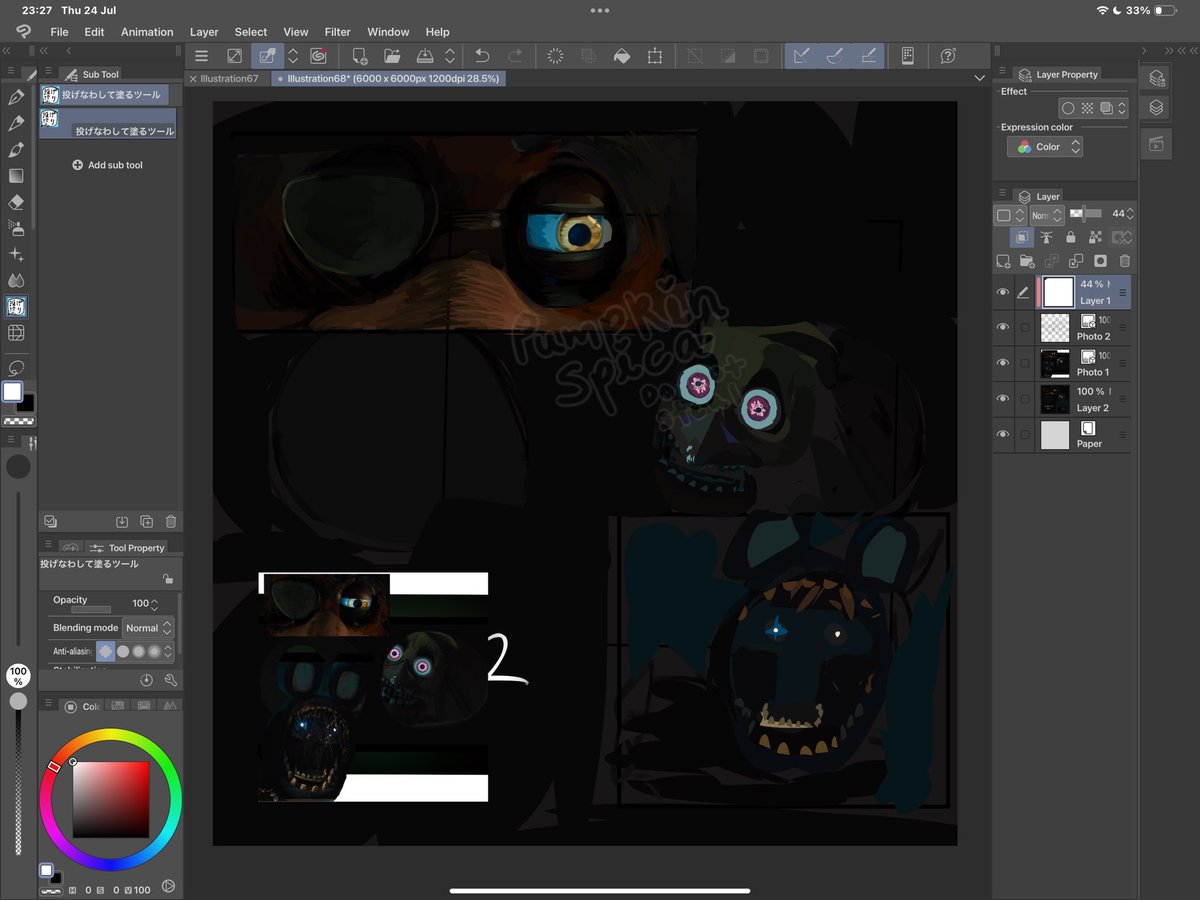Viewport: 1200px width, 900px height.
Task: Create a new raster layer
Action: point(1003,261)
